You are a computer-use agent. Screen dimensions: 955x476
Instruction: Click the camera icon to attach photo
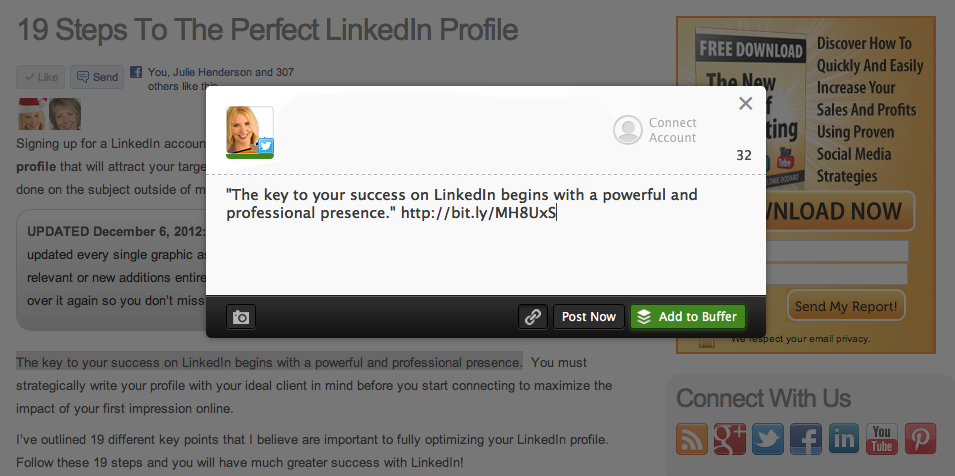coord(241,317)
